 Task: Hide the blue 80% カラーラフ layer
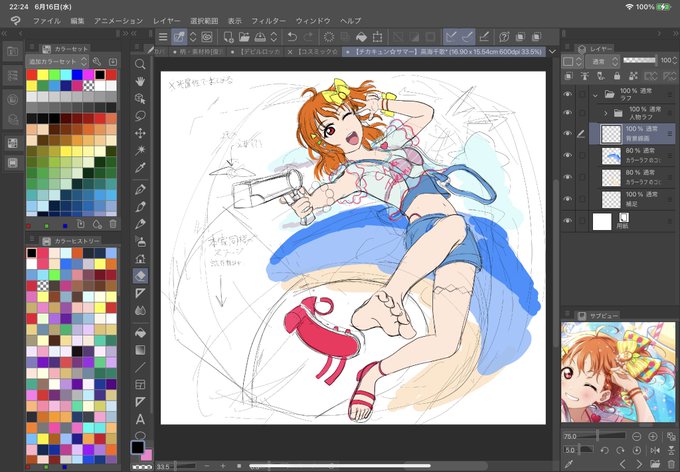(568, 155)
